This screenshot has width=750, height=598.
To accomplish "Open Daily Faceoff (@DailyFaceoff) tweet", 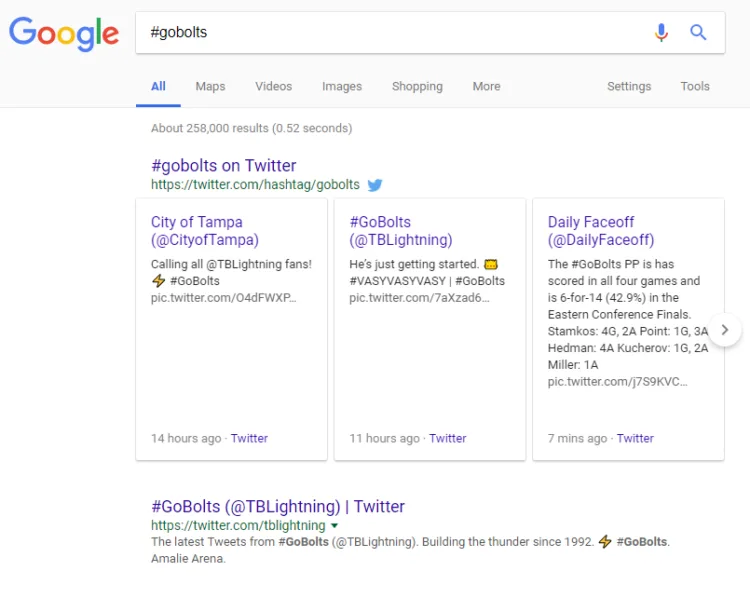I will (601, 231).
